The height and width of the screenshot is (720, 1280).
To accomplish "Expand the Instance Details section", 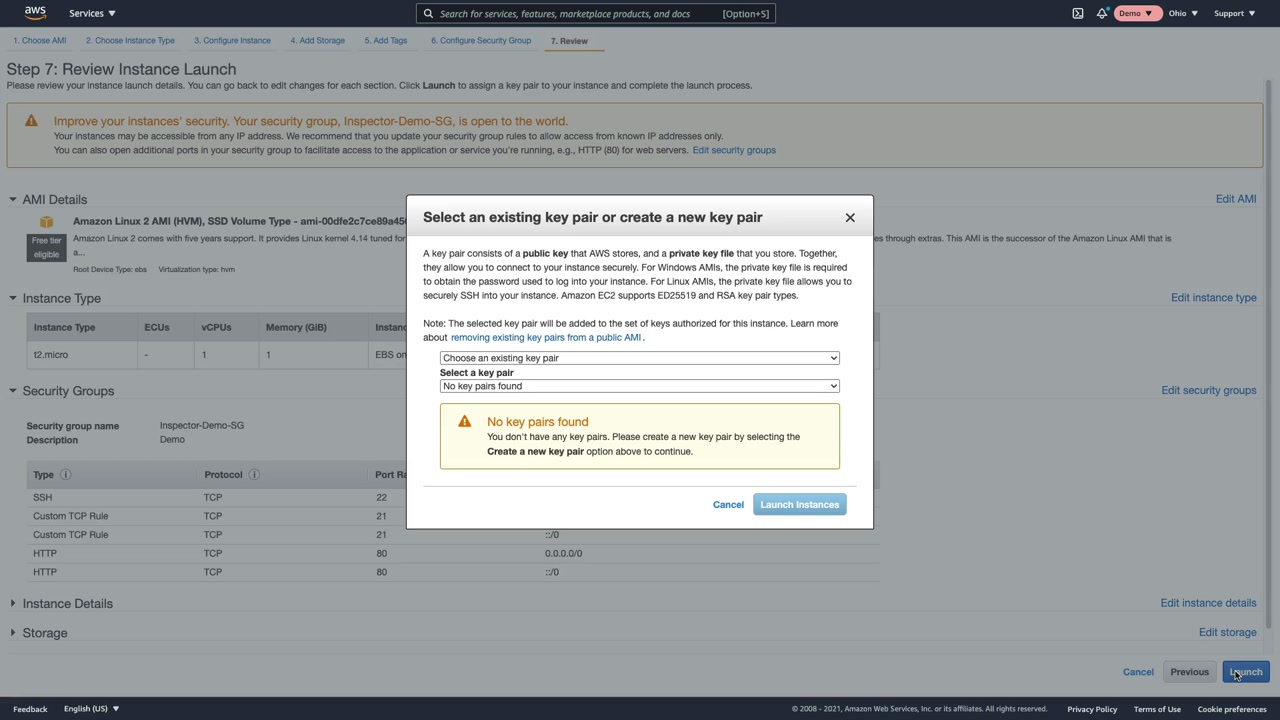I will pos(13,604).
